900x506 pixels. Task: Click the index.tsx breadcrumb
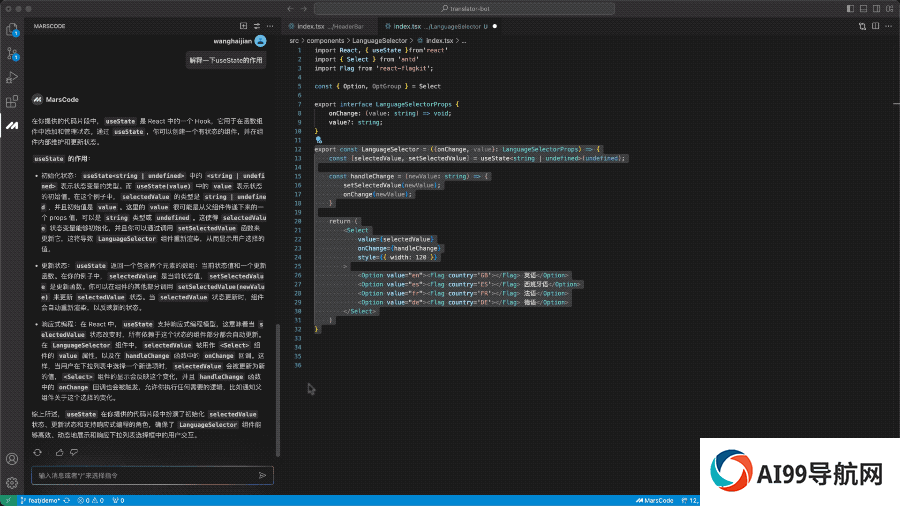[435, 41]
